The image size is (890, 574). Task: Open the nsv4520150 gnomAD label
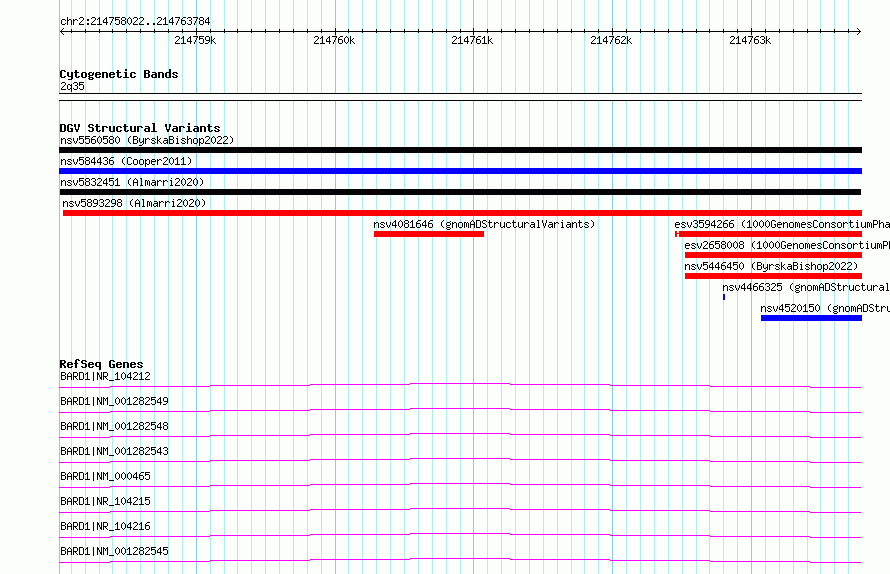click(x=825, y=308)
